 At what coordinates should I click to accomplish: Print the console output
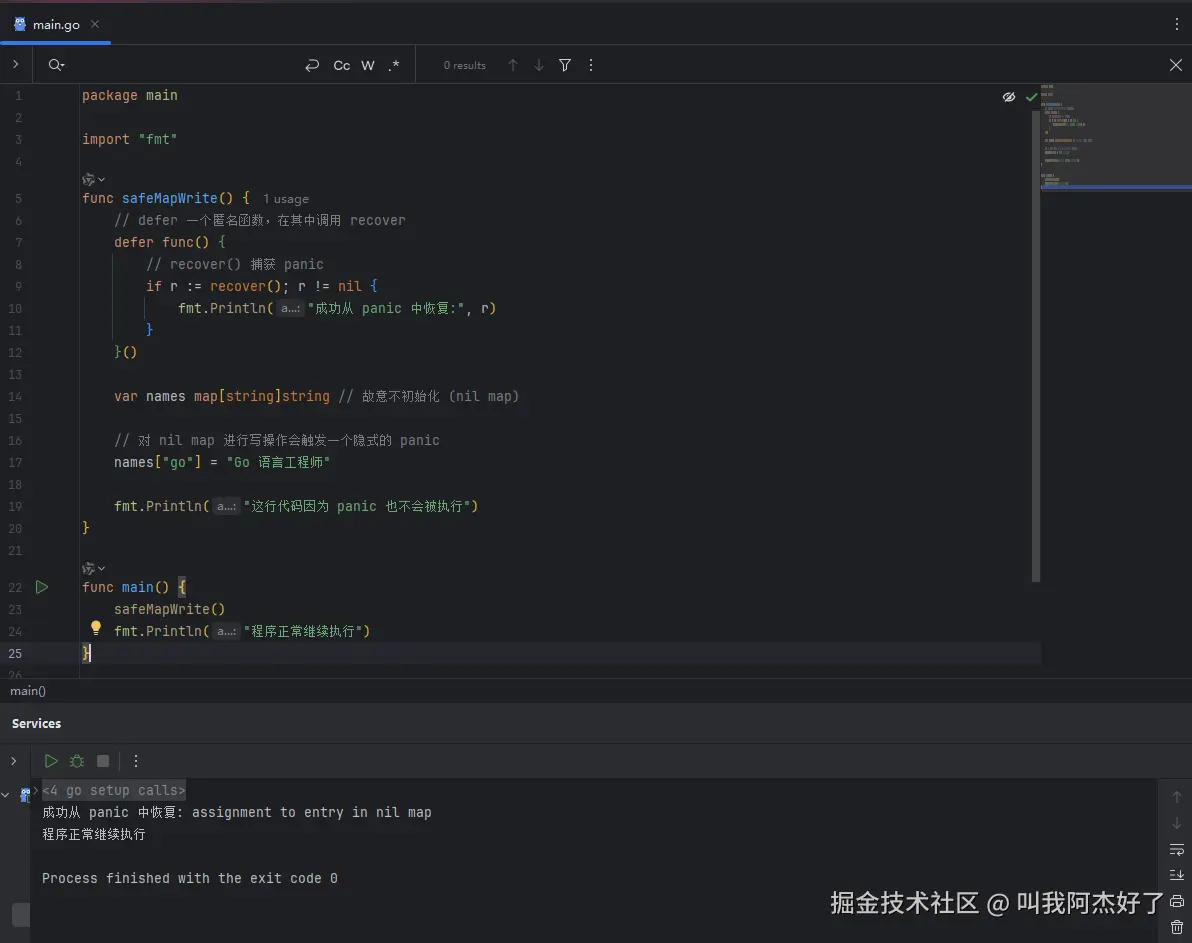tap(1177, 901)
